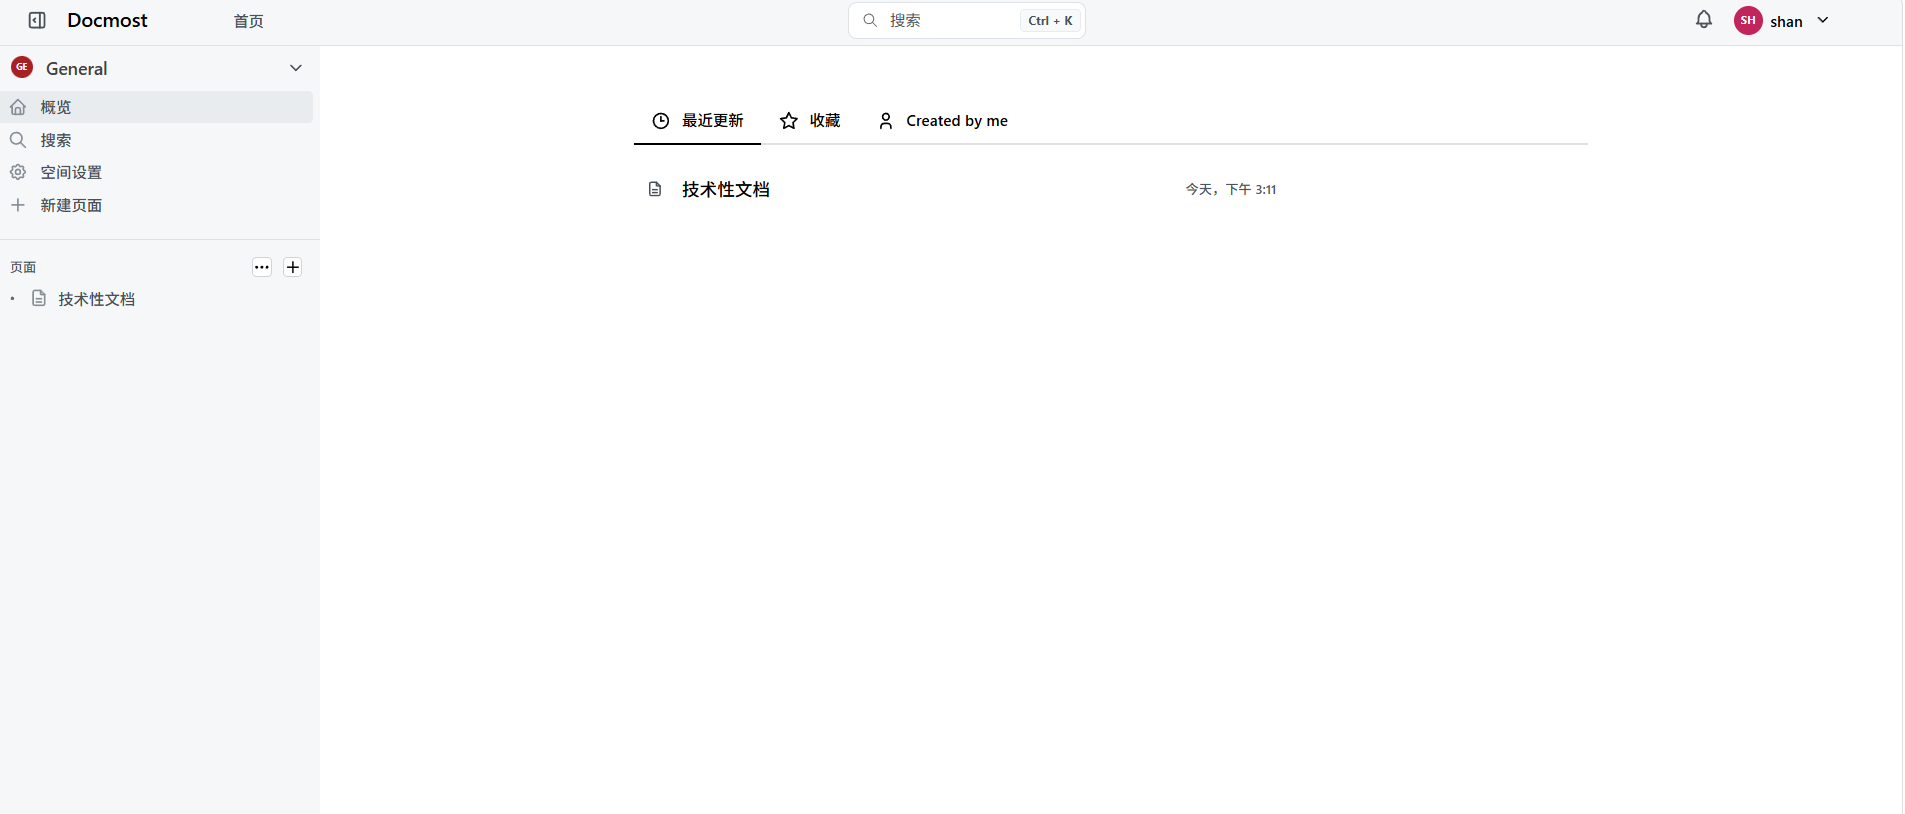This screenshot has height=814, width=1905.
Task: Expand the General space switcher chevron
Action: coord(296,68)
